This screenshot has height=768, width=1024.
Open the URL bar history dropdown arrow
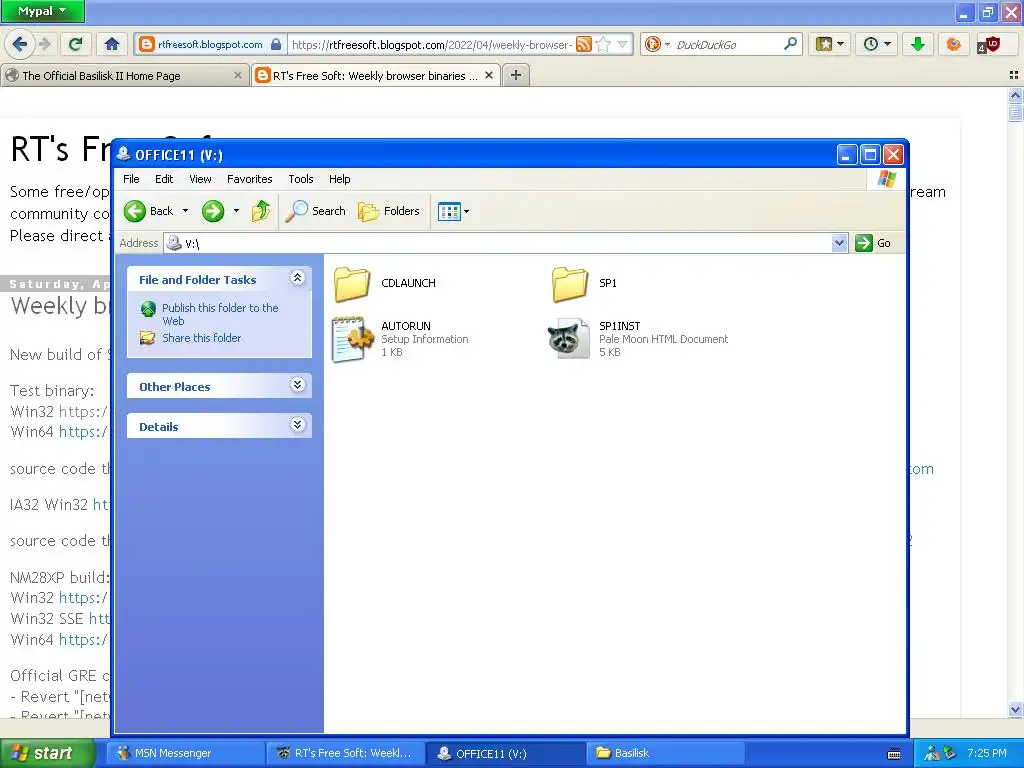(x=622, y=44)
